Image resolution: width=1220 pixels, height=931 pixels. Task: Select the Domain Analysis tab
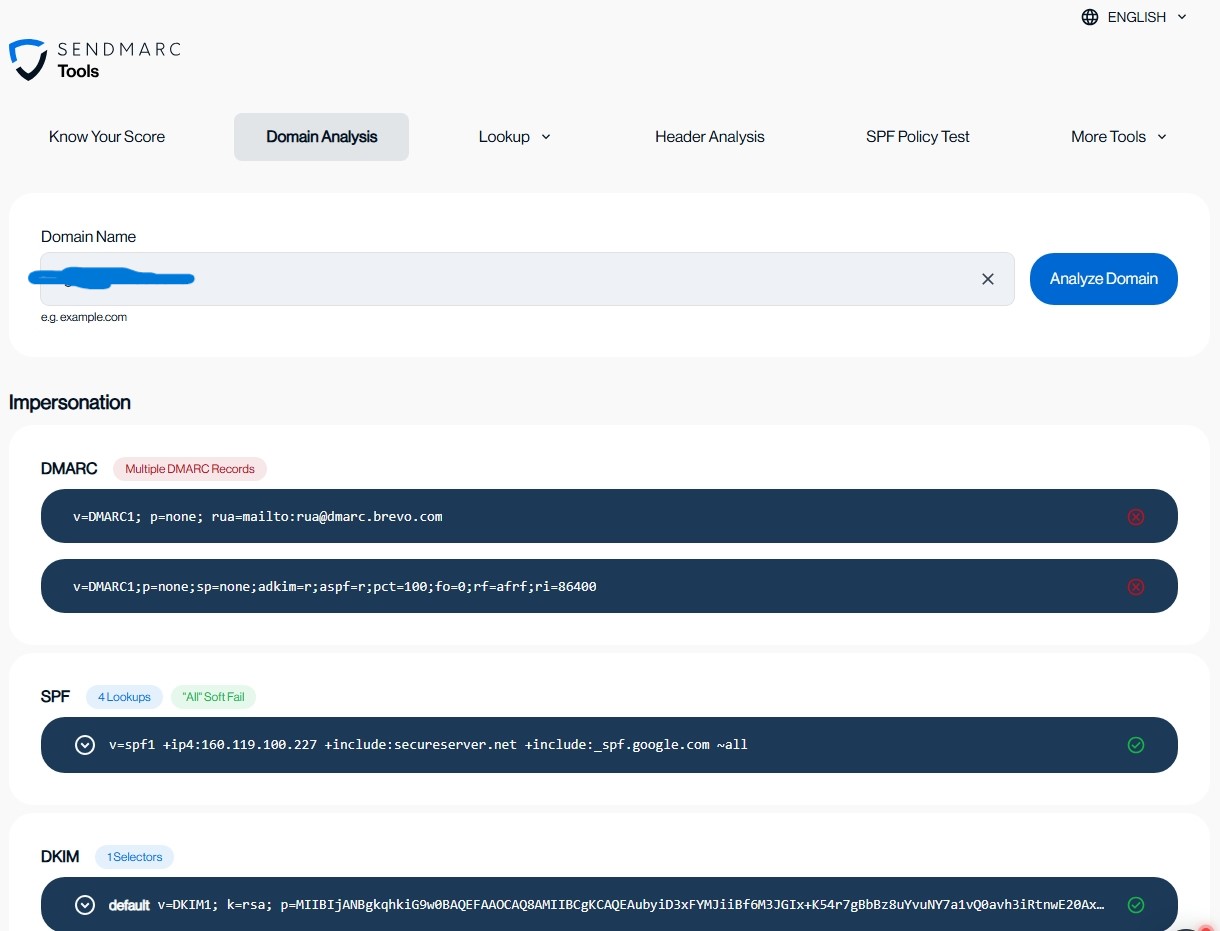click(x=322, y=137)
